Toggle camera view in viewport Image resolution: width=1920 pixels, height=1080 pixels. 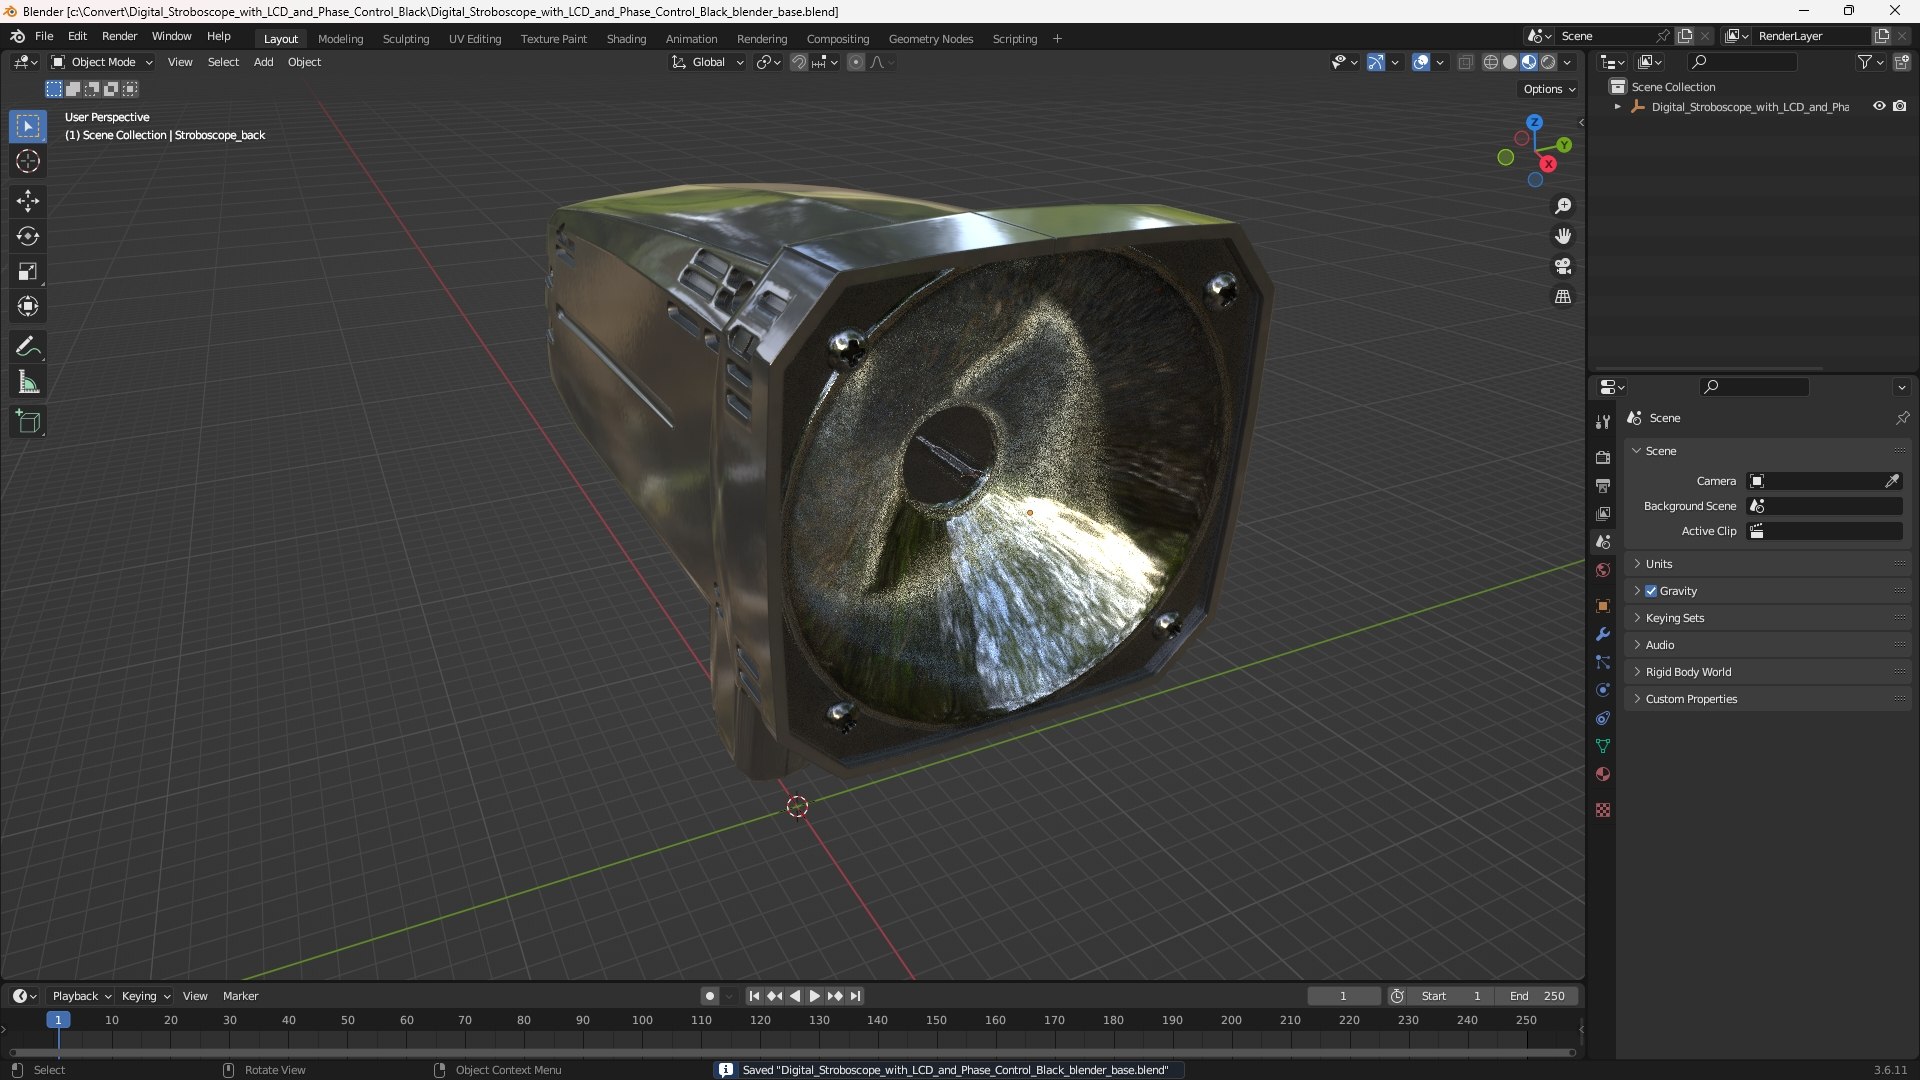pyautogui.click(x=1562, y=266)
